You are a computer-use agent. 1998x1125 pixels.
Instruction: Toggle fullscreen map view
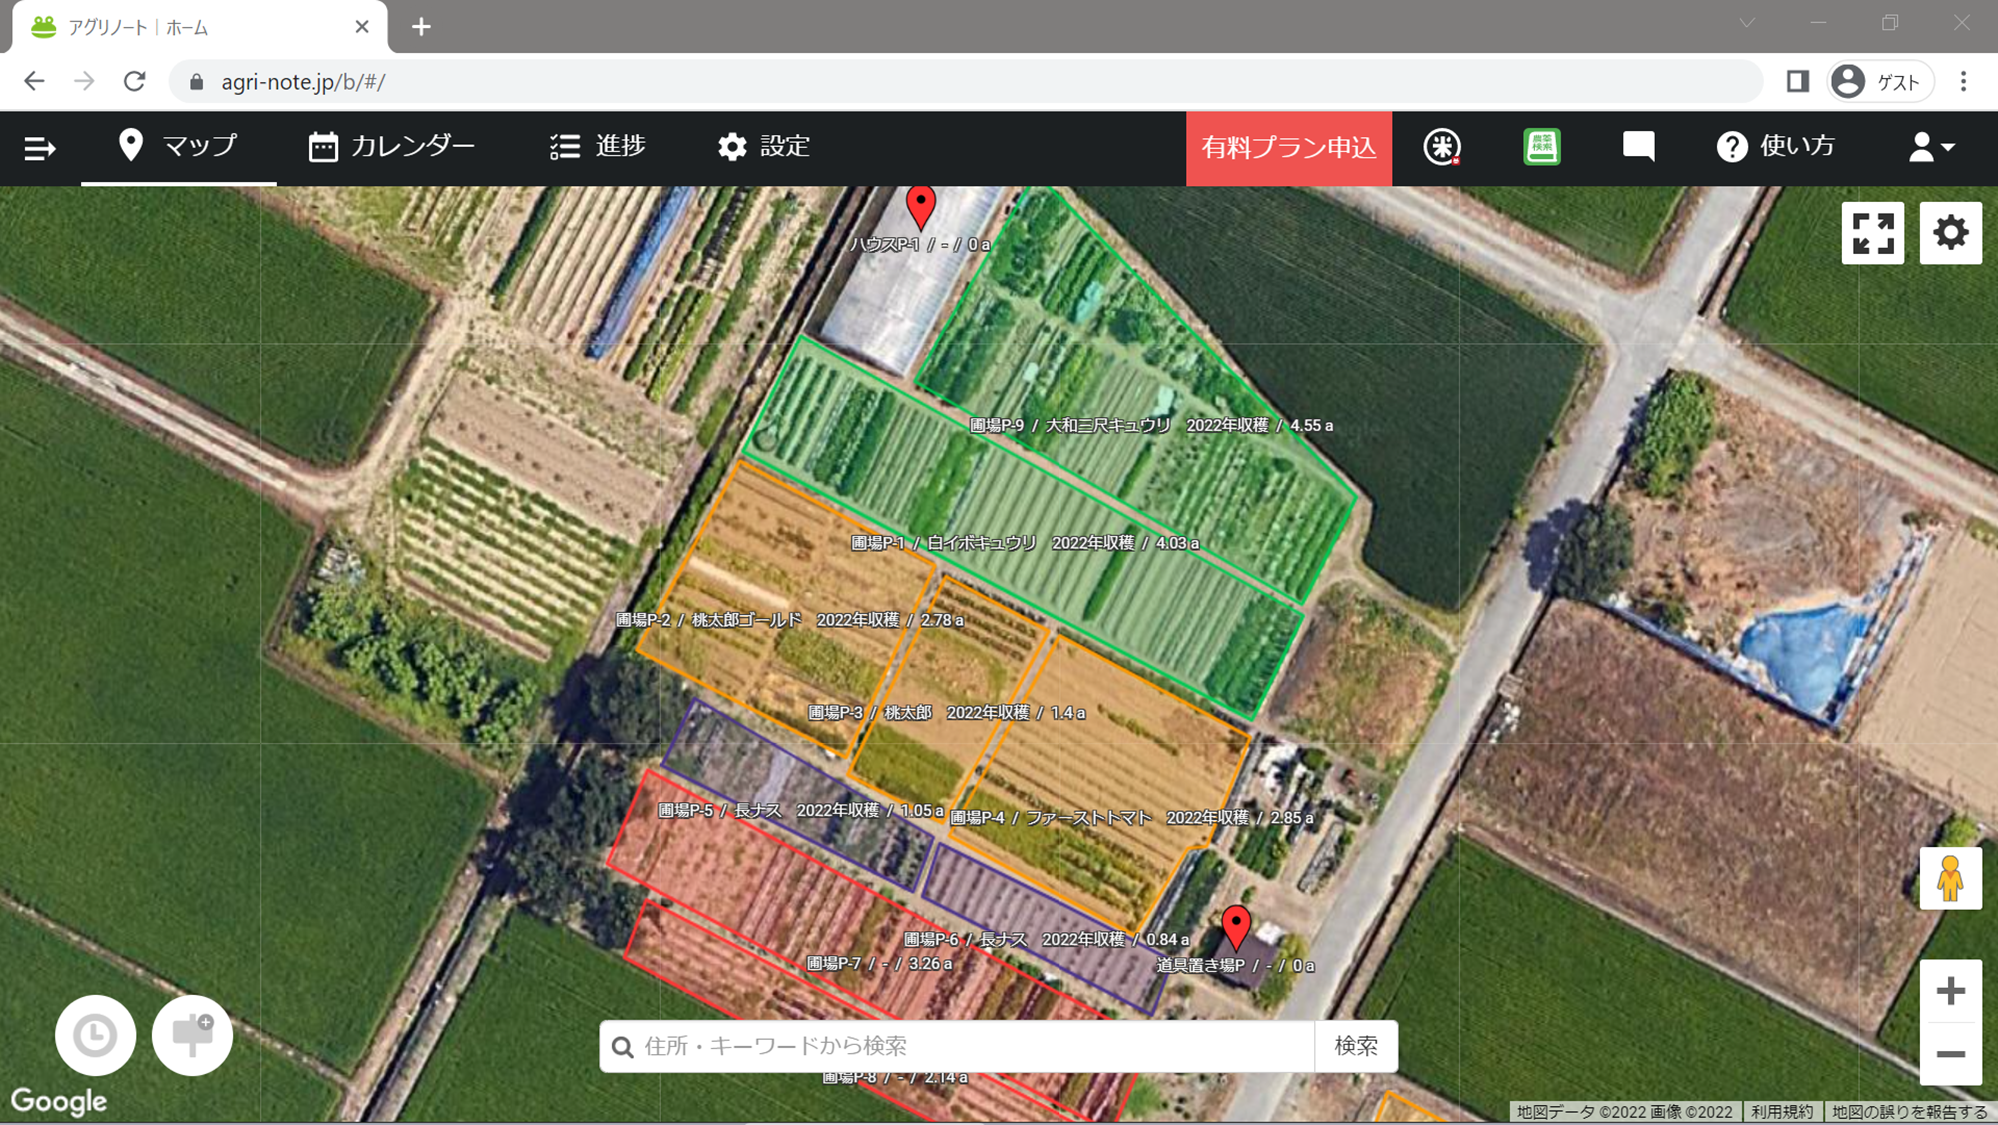coord(1872,233)
